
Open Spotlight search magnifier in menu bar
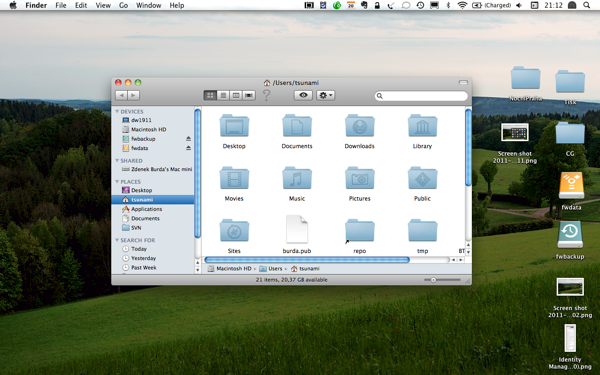pyautogui.click(x=586, y=5)
